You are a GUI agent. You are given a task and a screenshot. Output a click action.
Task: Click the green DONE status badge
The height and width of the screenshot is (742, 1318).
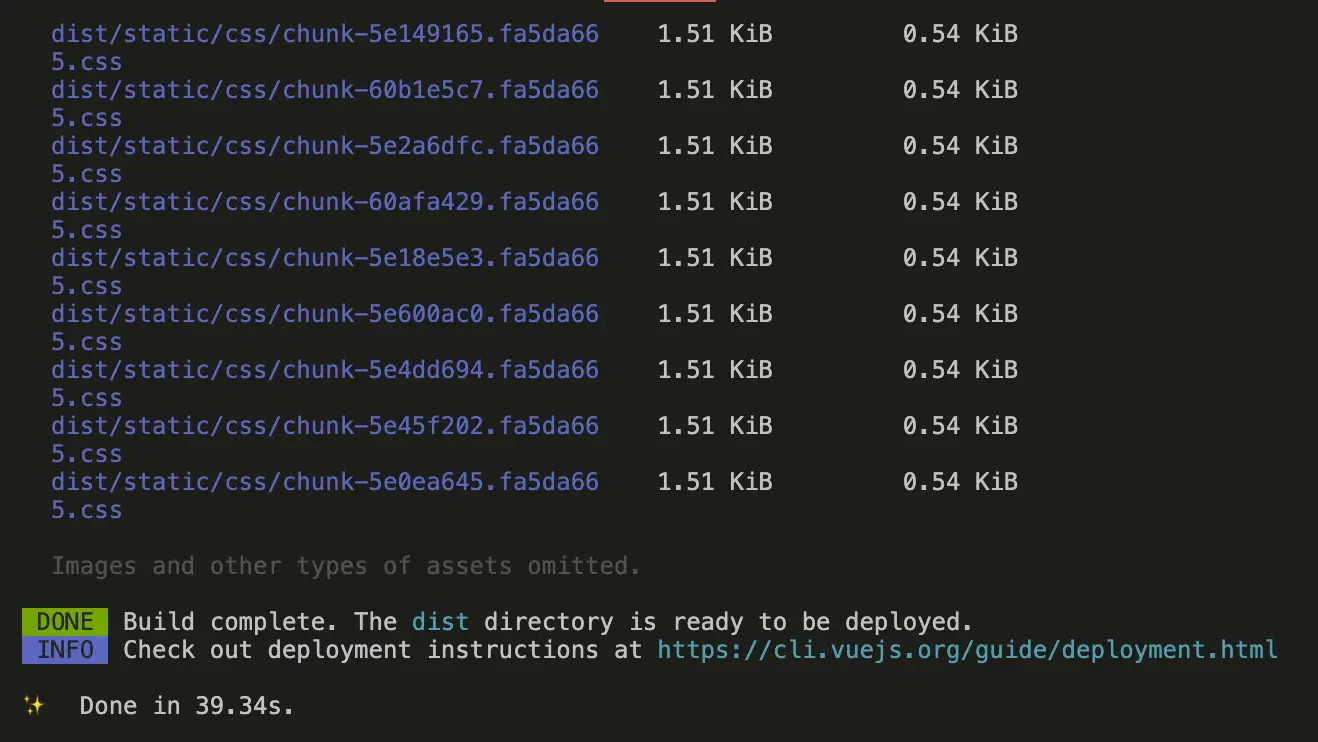[64, 621]
